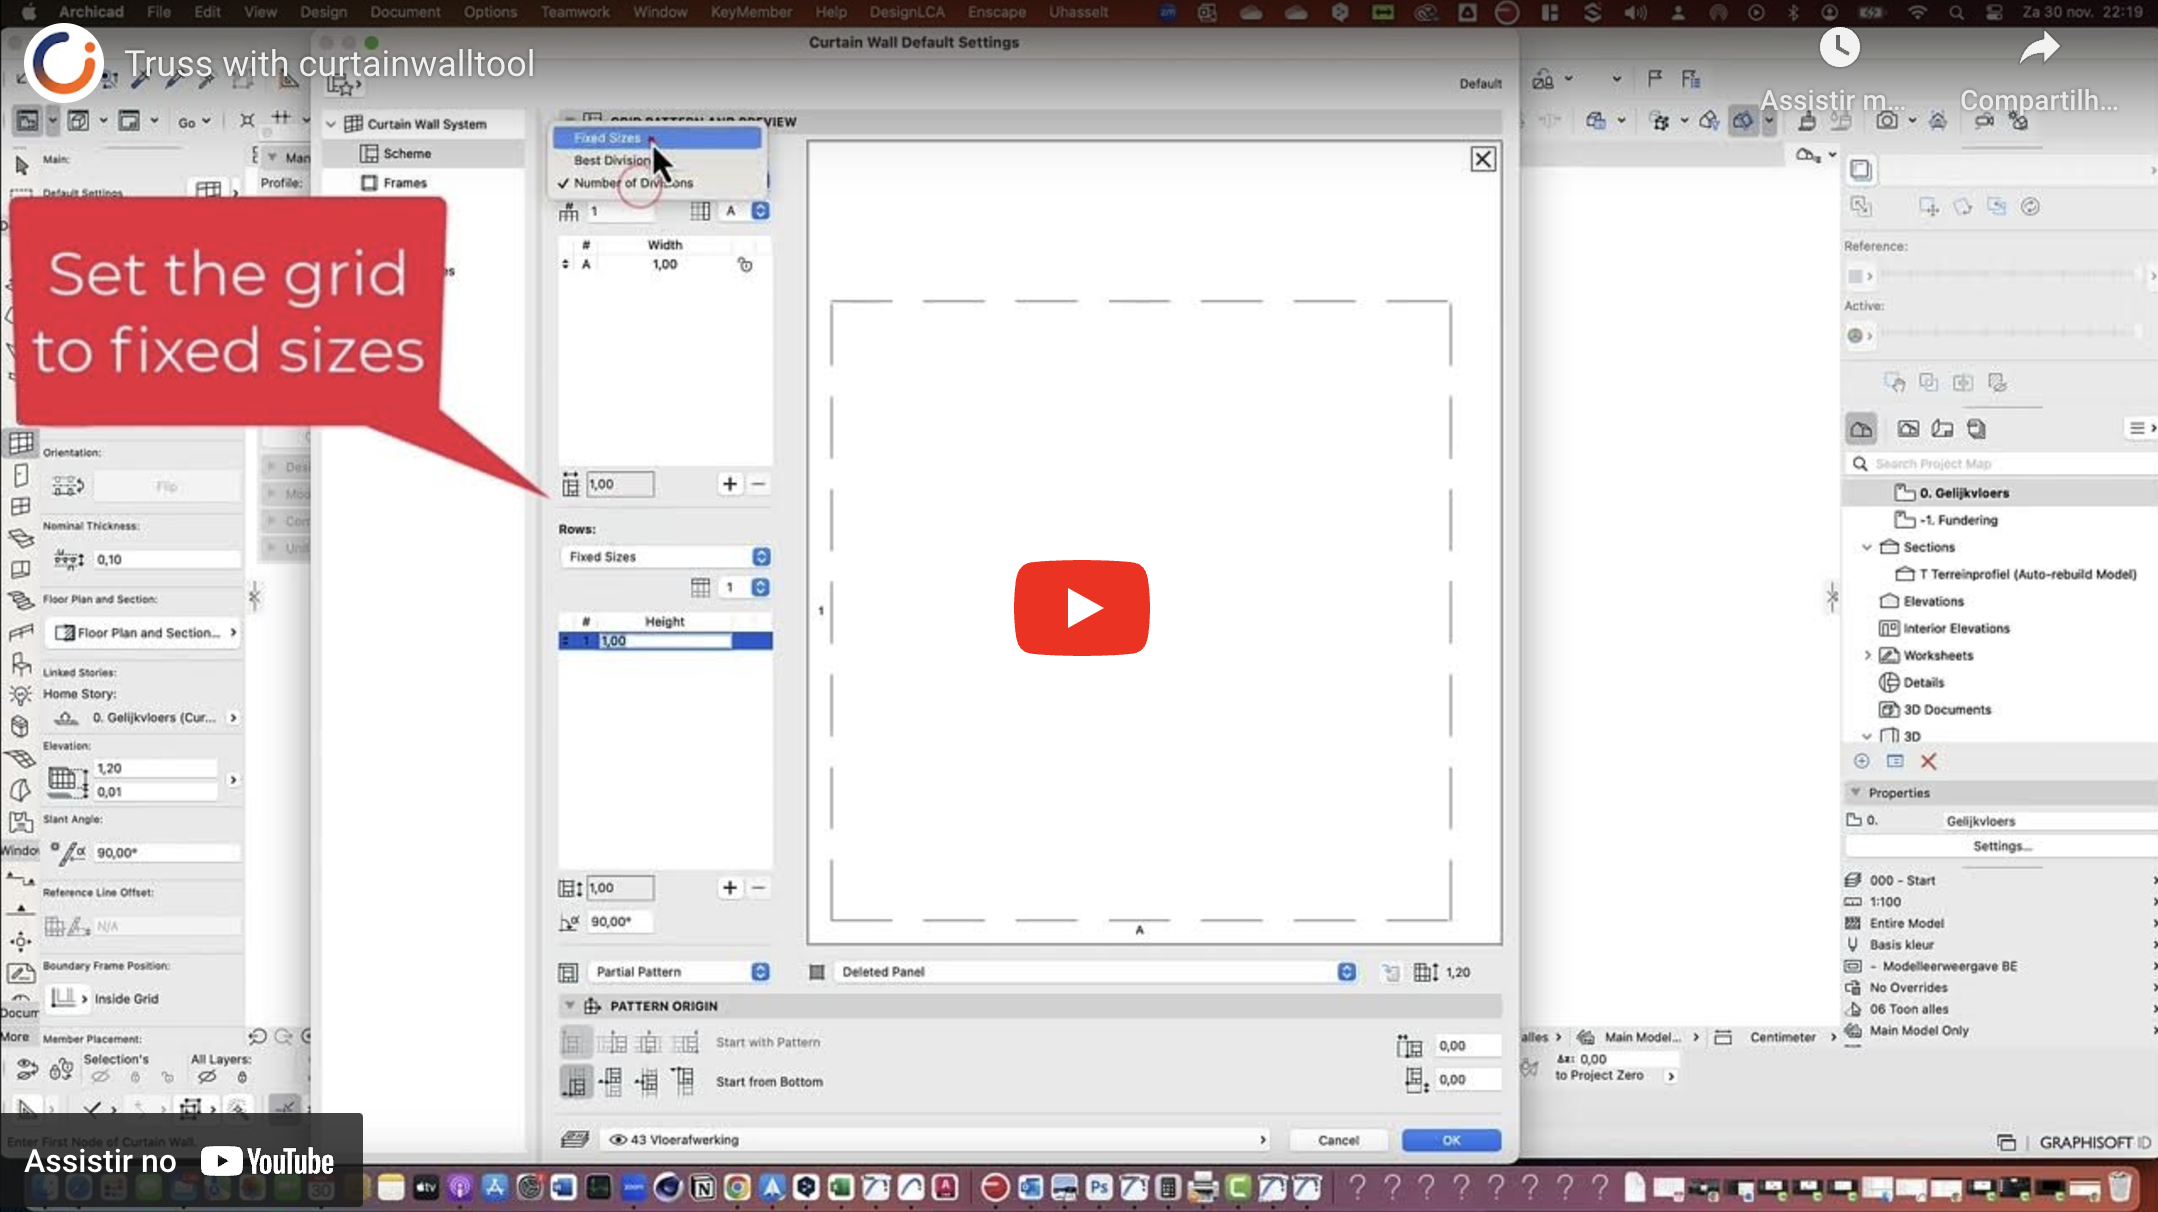Click the search icon above the Project Map
This screenshot has width=2158, height=1212.
point(1860,463)
